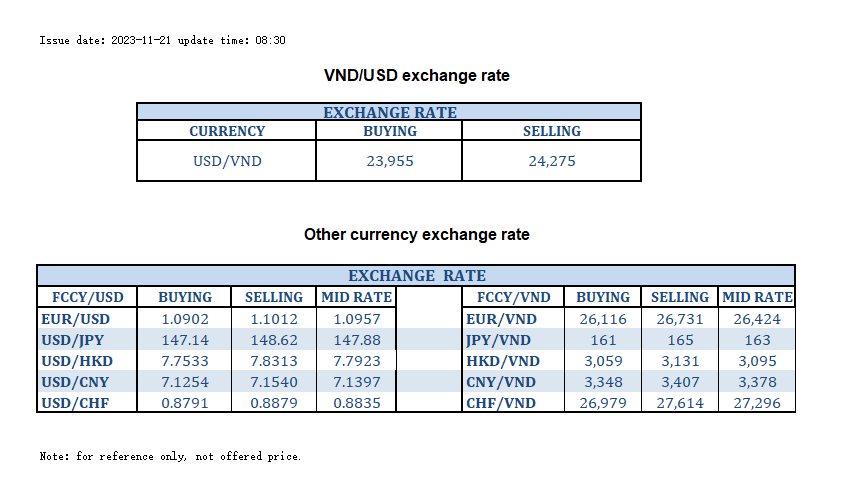The height and width of the screenshot is (491, 842).
Task: Select the EUR/USD row label
Action: [x=75, y=319]
